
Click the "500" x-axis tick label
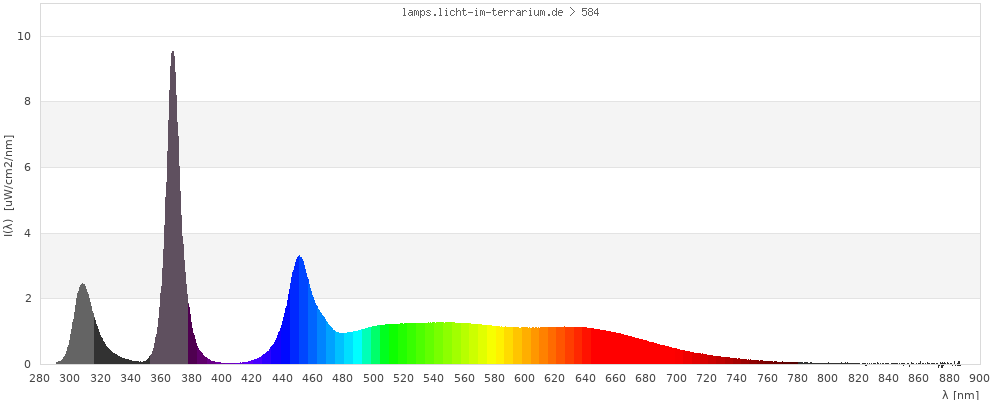point(373,378)
